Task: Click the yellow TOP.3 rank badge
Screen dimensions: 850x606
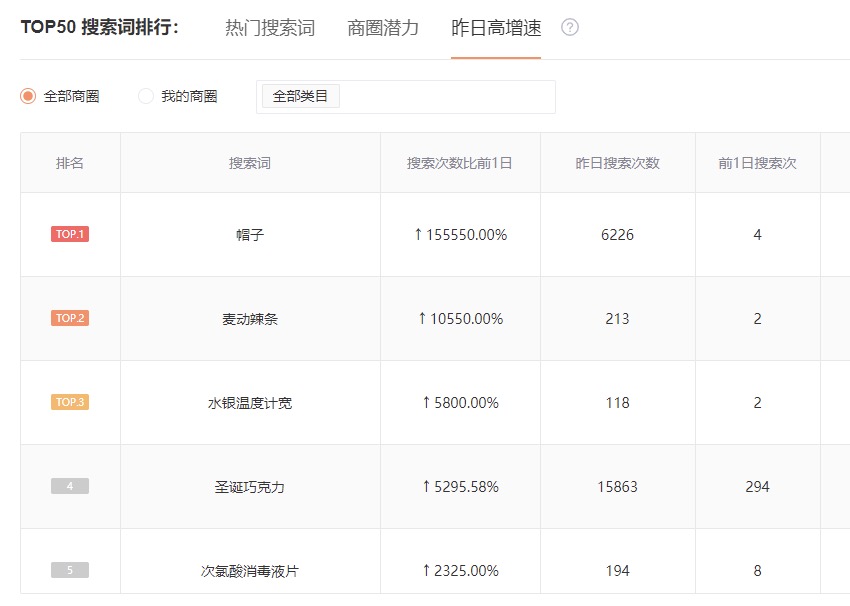Action: coord(70,402)
